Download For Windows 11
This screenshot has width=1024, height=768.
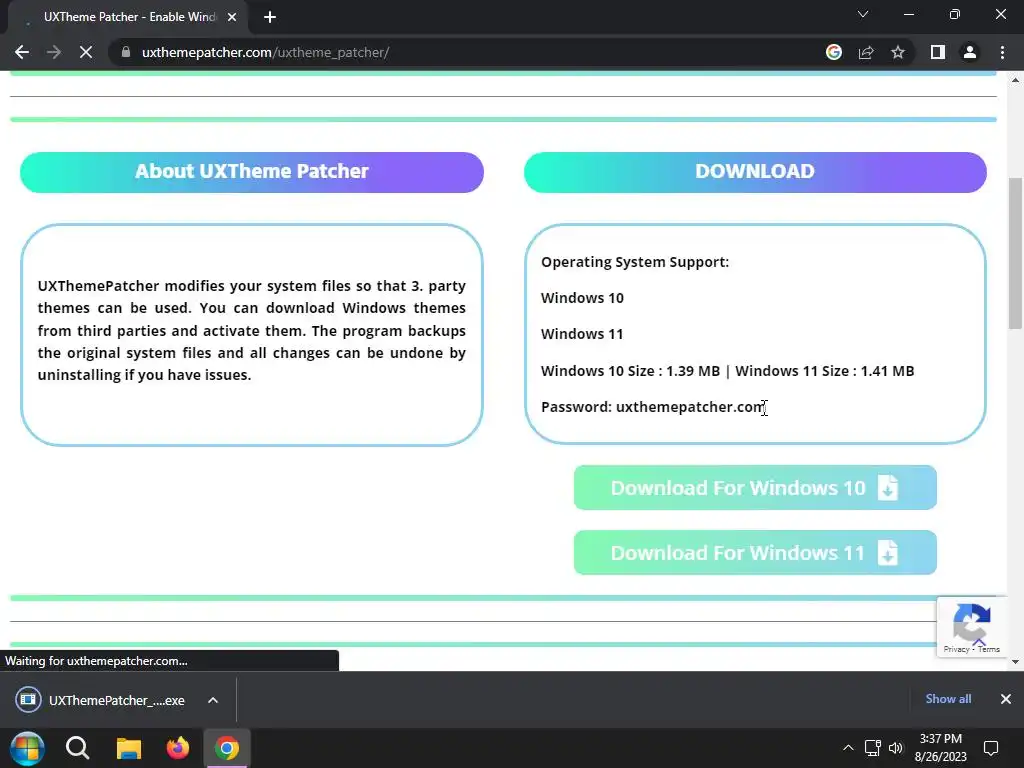[755, 552]
